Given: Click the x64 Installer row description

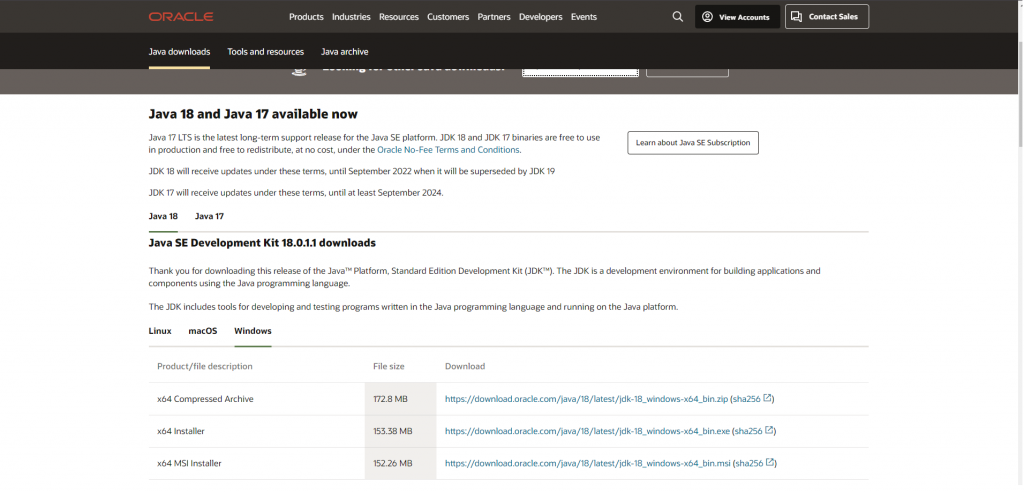Looking at the screenshot, I should (x=181, y=431).
